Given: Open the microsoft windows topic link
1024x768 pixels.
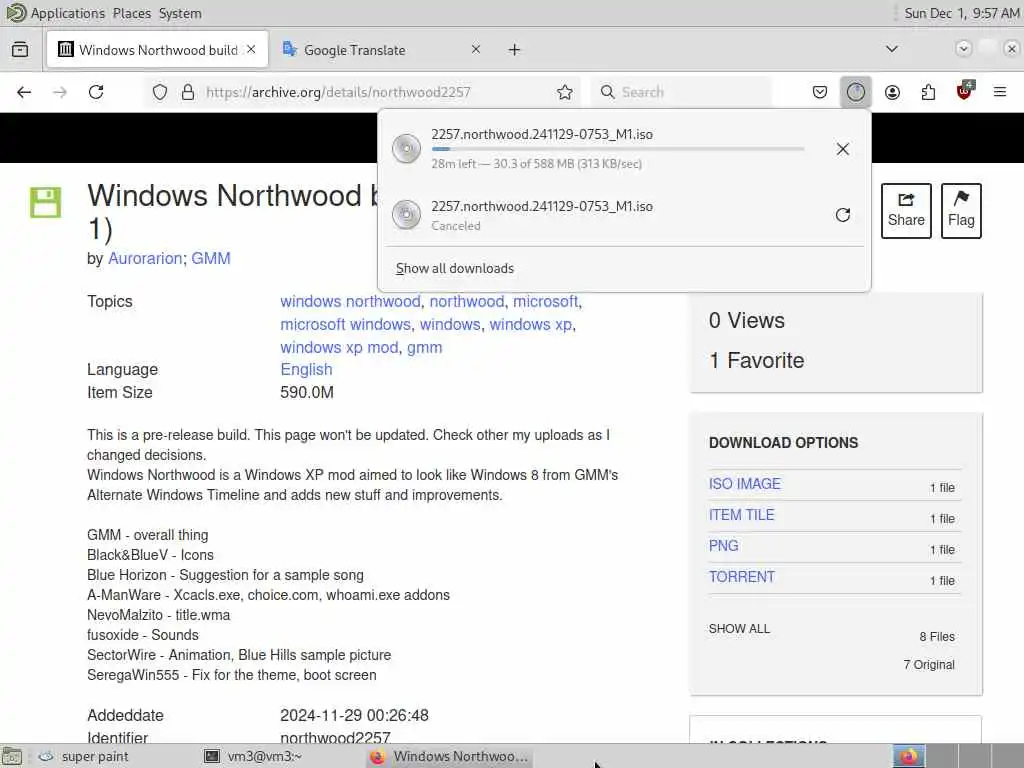Looking at the screenshot, I should 345,325.
